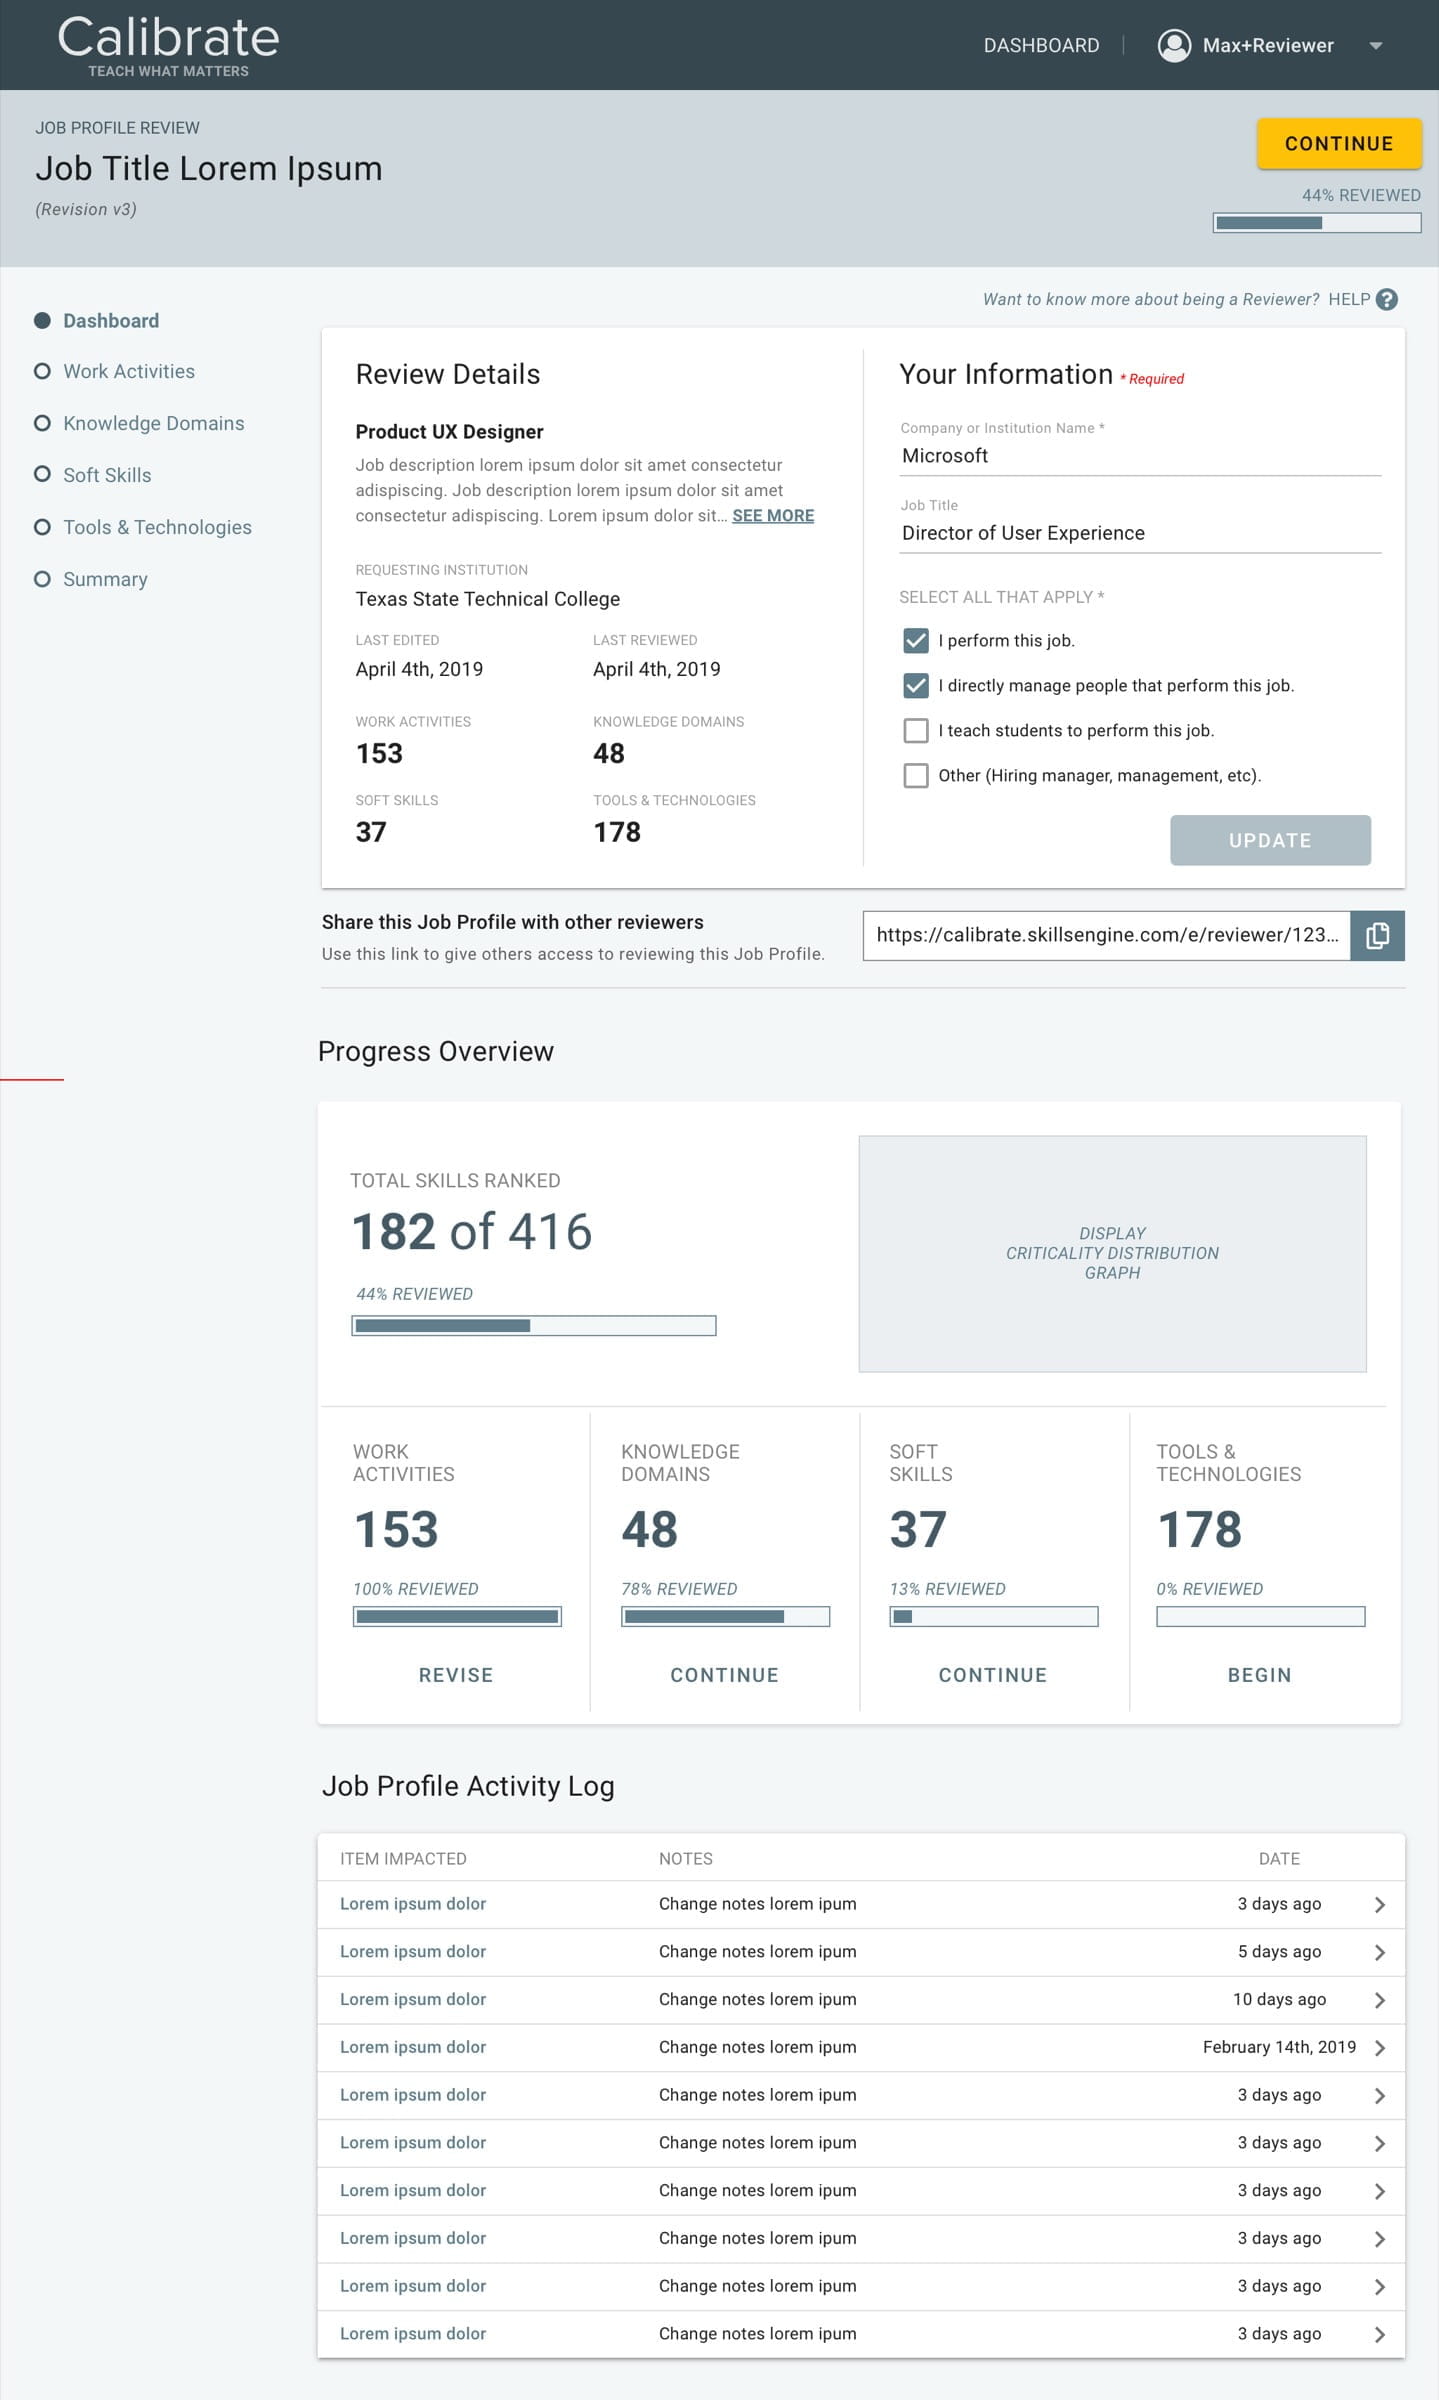This screenshot has width=1439, height=2400.
Task: Open the February 14th, 2019 log entry arrow
Action: (x=1380, y=2047)
